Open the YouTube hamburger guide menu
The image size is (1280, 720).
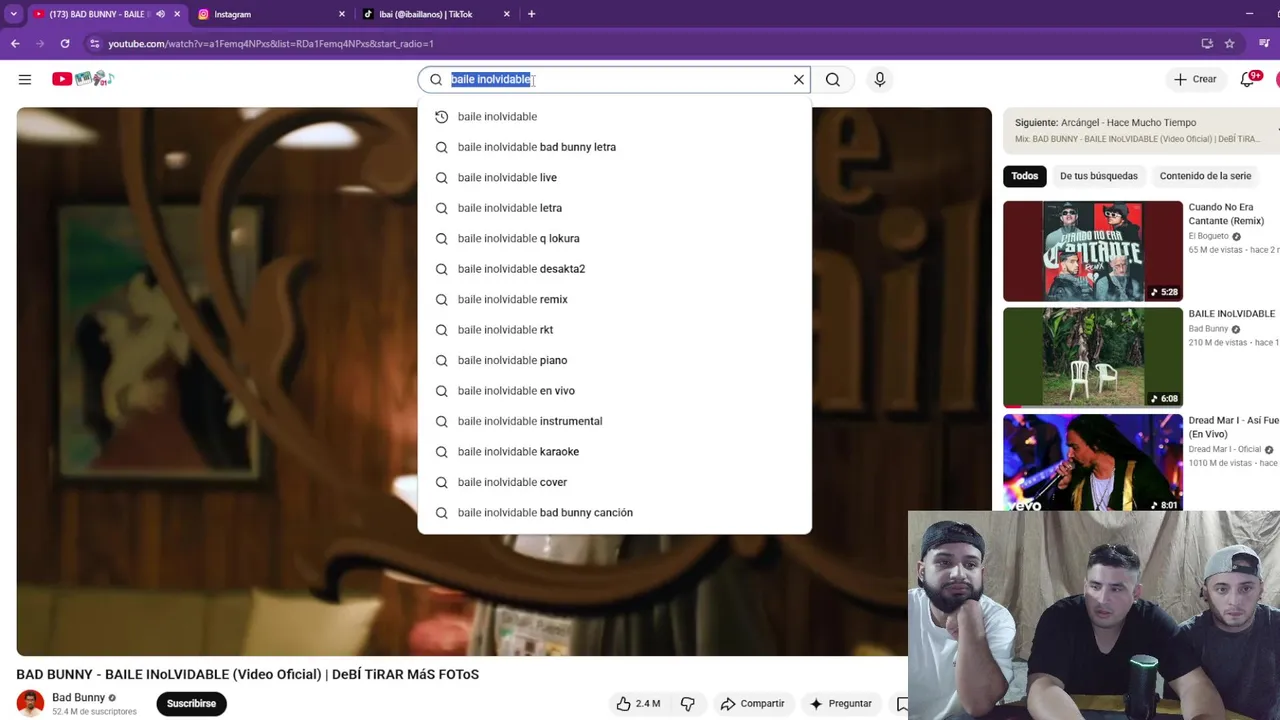[x=25, y=79]
